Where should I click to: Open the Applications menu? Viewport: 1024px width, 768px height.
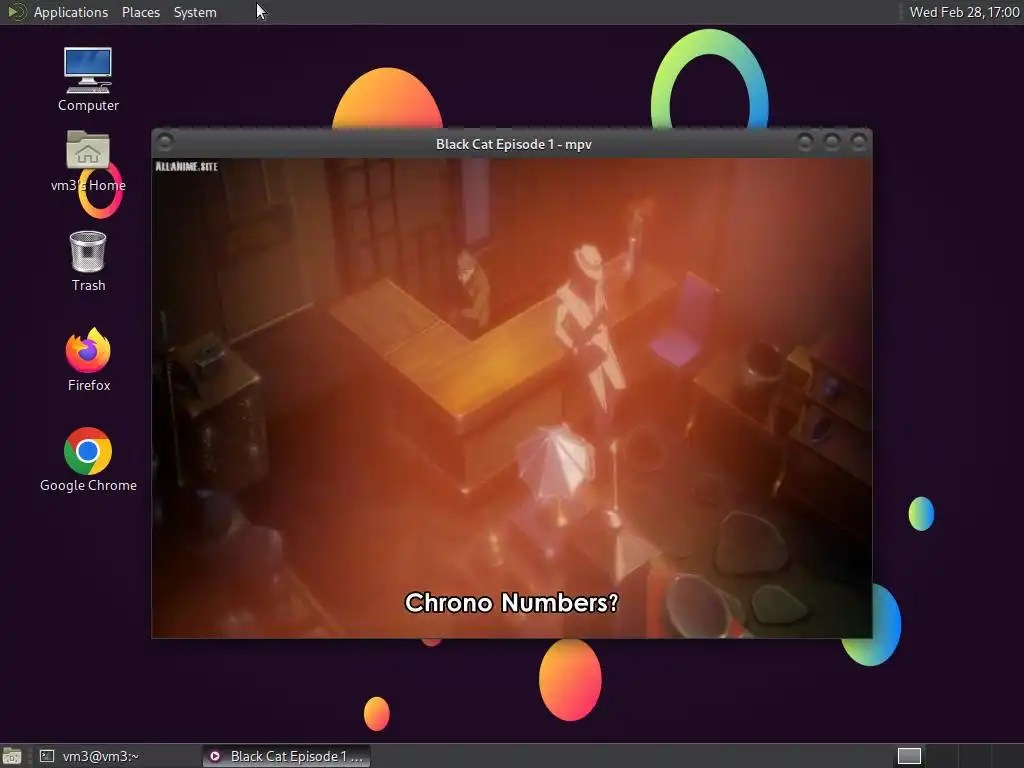[71, 12]
